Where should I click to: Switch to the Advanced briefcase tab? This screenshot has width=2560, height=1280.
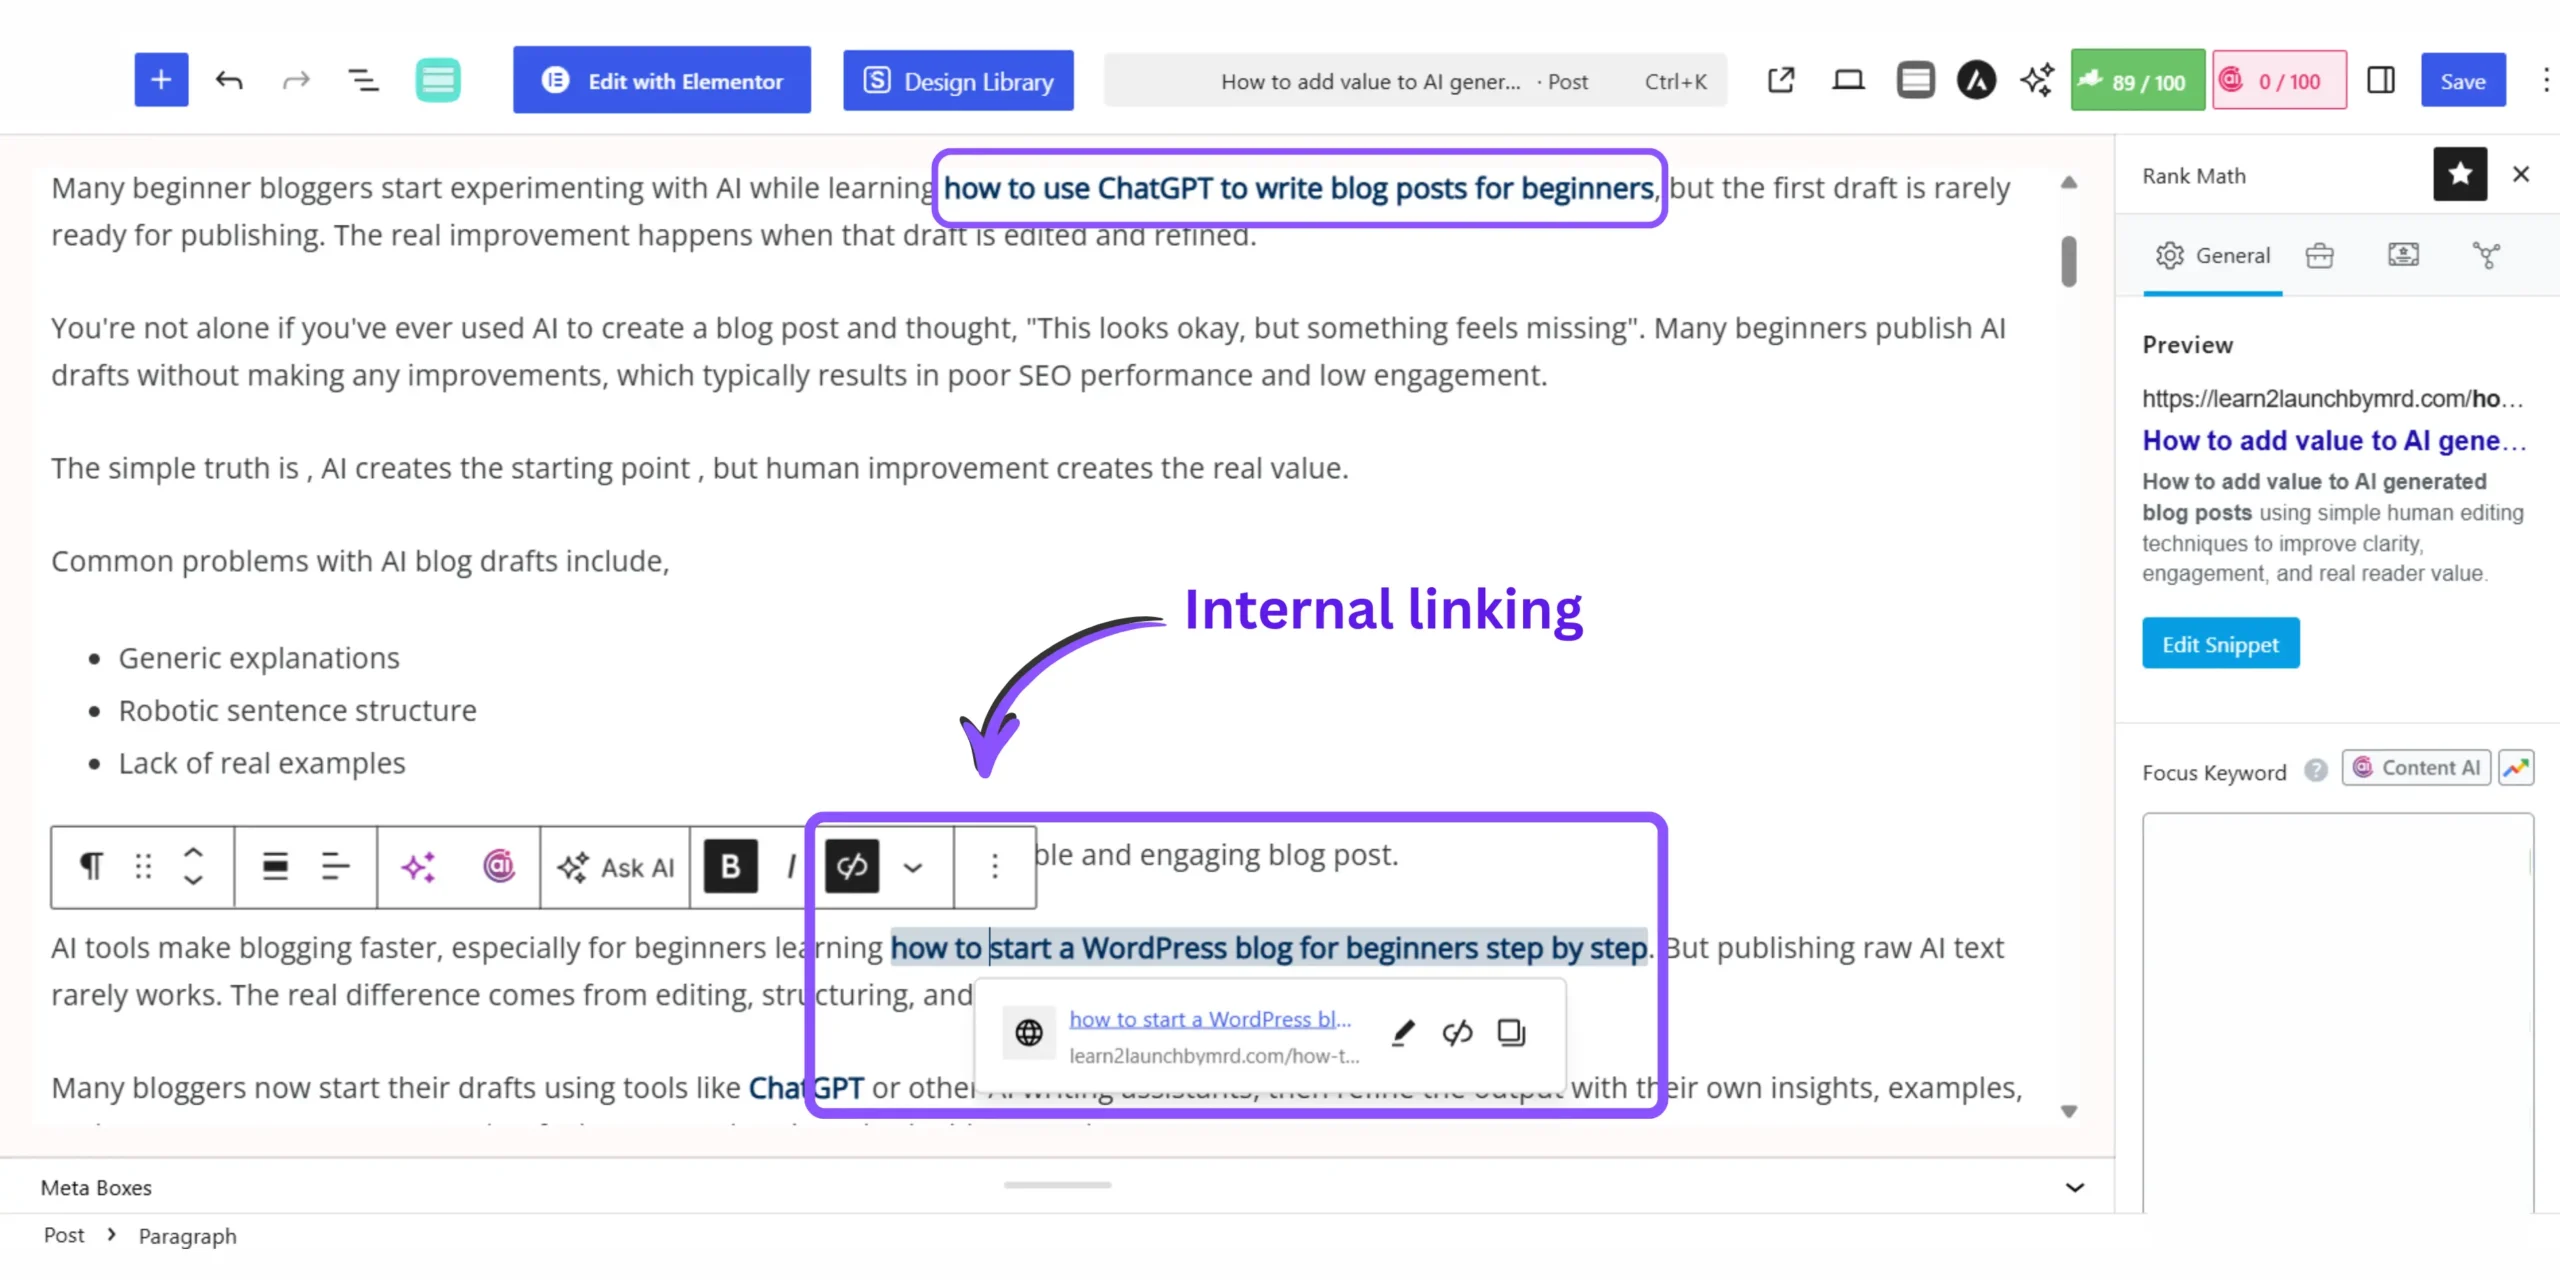(2319, 256)
